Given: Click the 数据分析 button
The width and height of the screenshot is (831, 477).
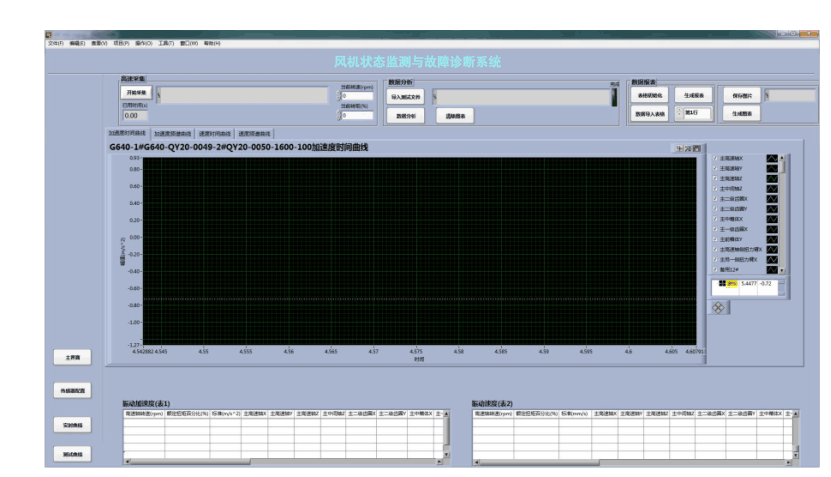Looking at the screenshot, I should click(405, 116).
